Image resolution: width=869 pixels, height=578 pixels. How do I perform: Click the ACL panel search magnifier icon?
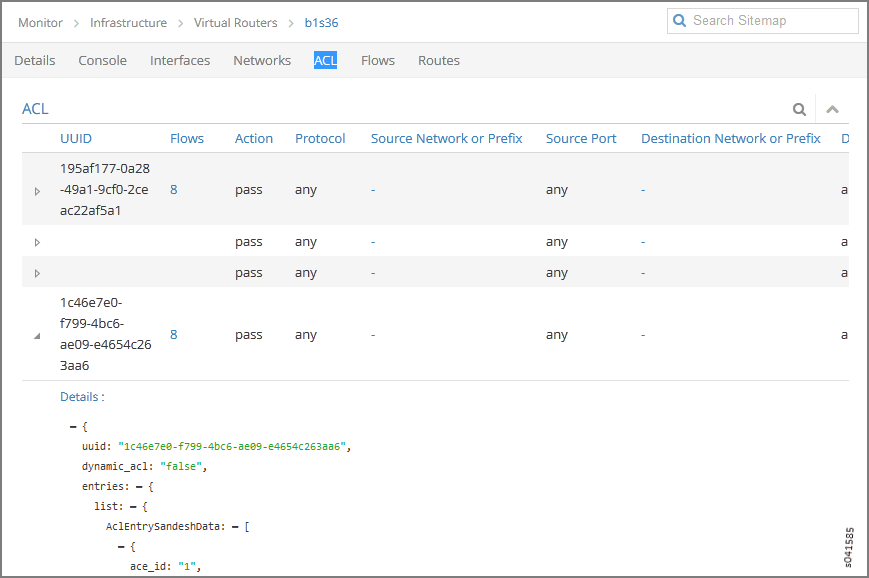(x=799, y=110)
